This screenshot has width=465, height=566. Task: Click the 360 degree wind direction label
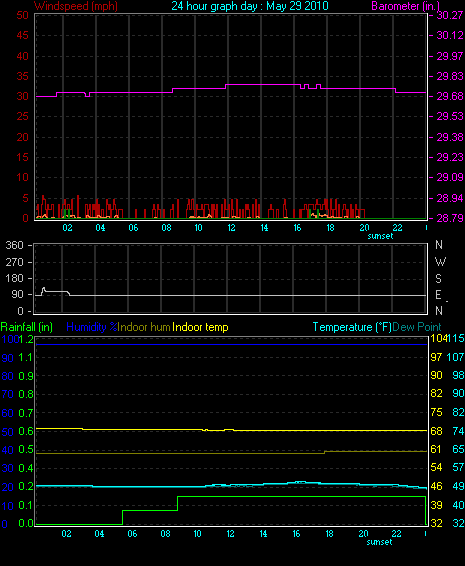[x=14, y=245]
